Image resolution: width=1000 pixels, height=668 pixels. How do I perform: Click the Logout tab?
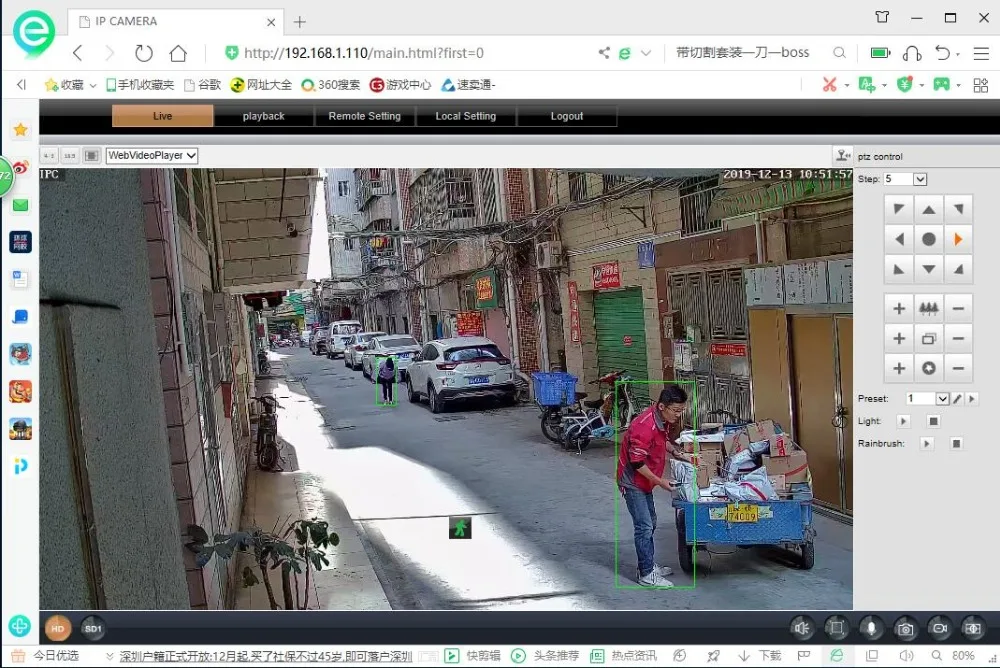pyautogui.click(x=566, y=116)
